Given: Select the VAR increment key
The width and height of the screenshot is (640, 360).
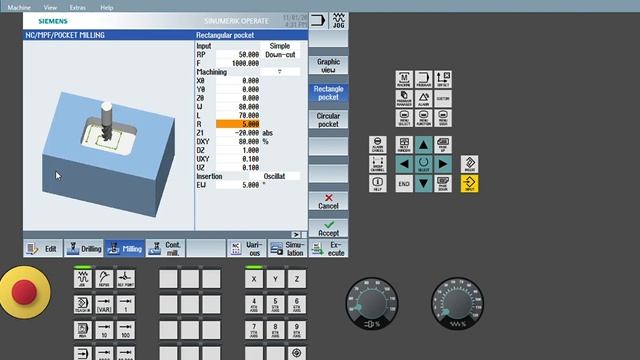Looking at the screenshot, I should click(x=104, y=304).
